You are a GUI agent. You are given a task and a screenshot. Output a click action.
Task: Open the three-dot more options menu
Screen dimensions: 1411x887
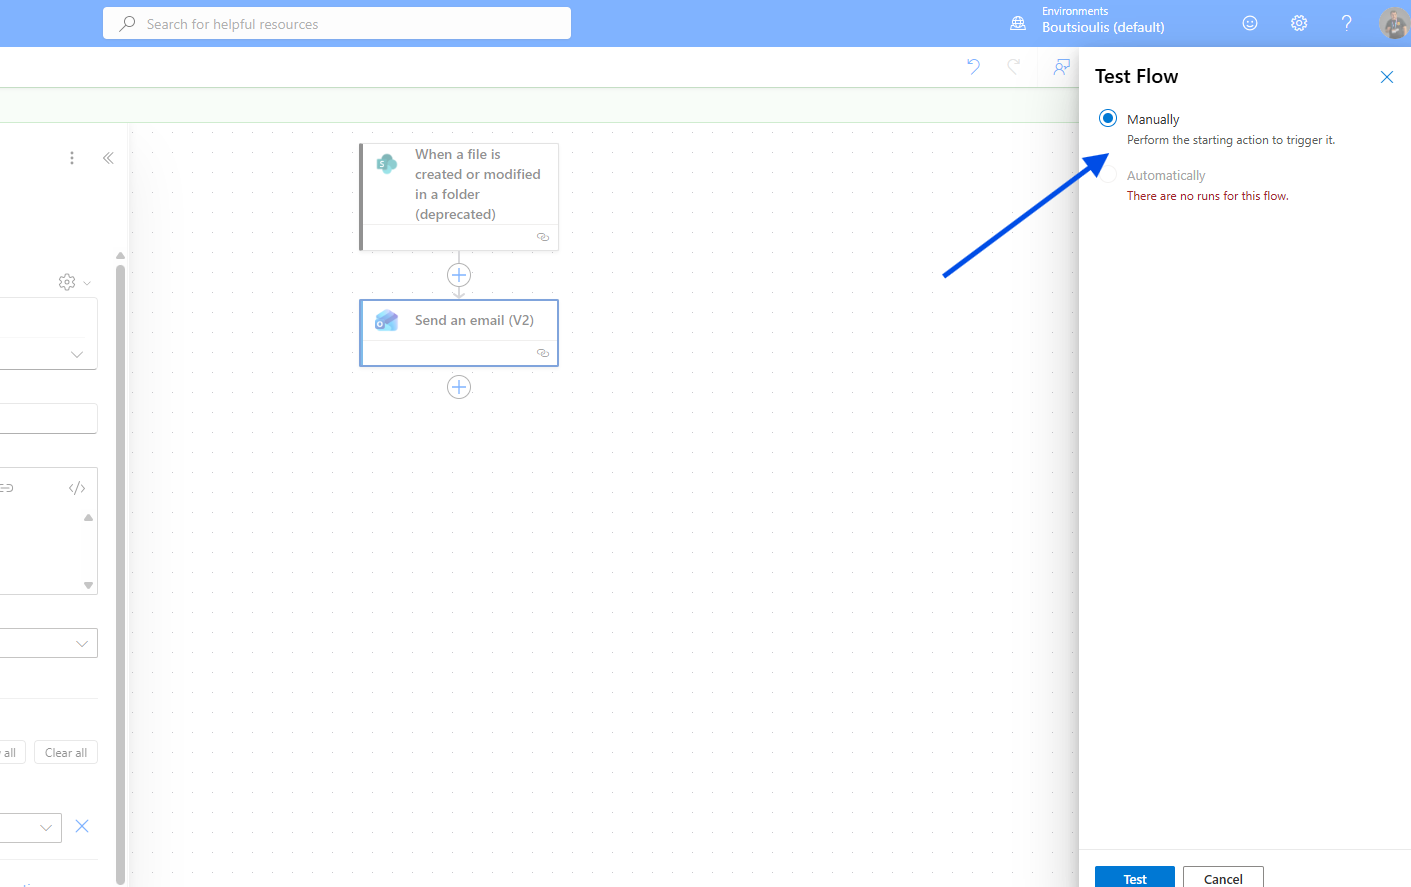[x=72, y=158]
